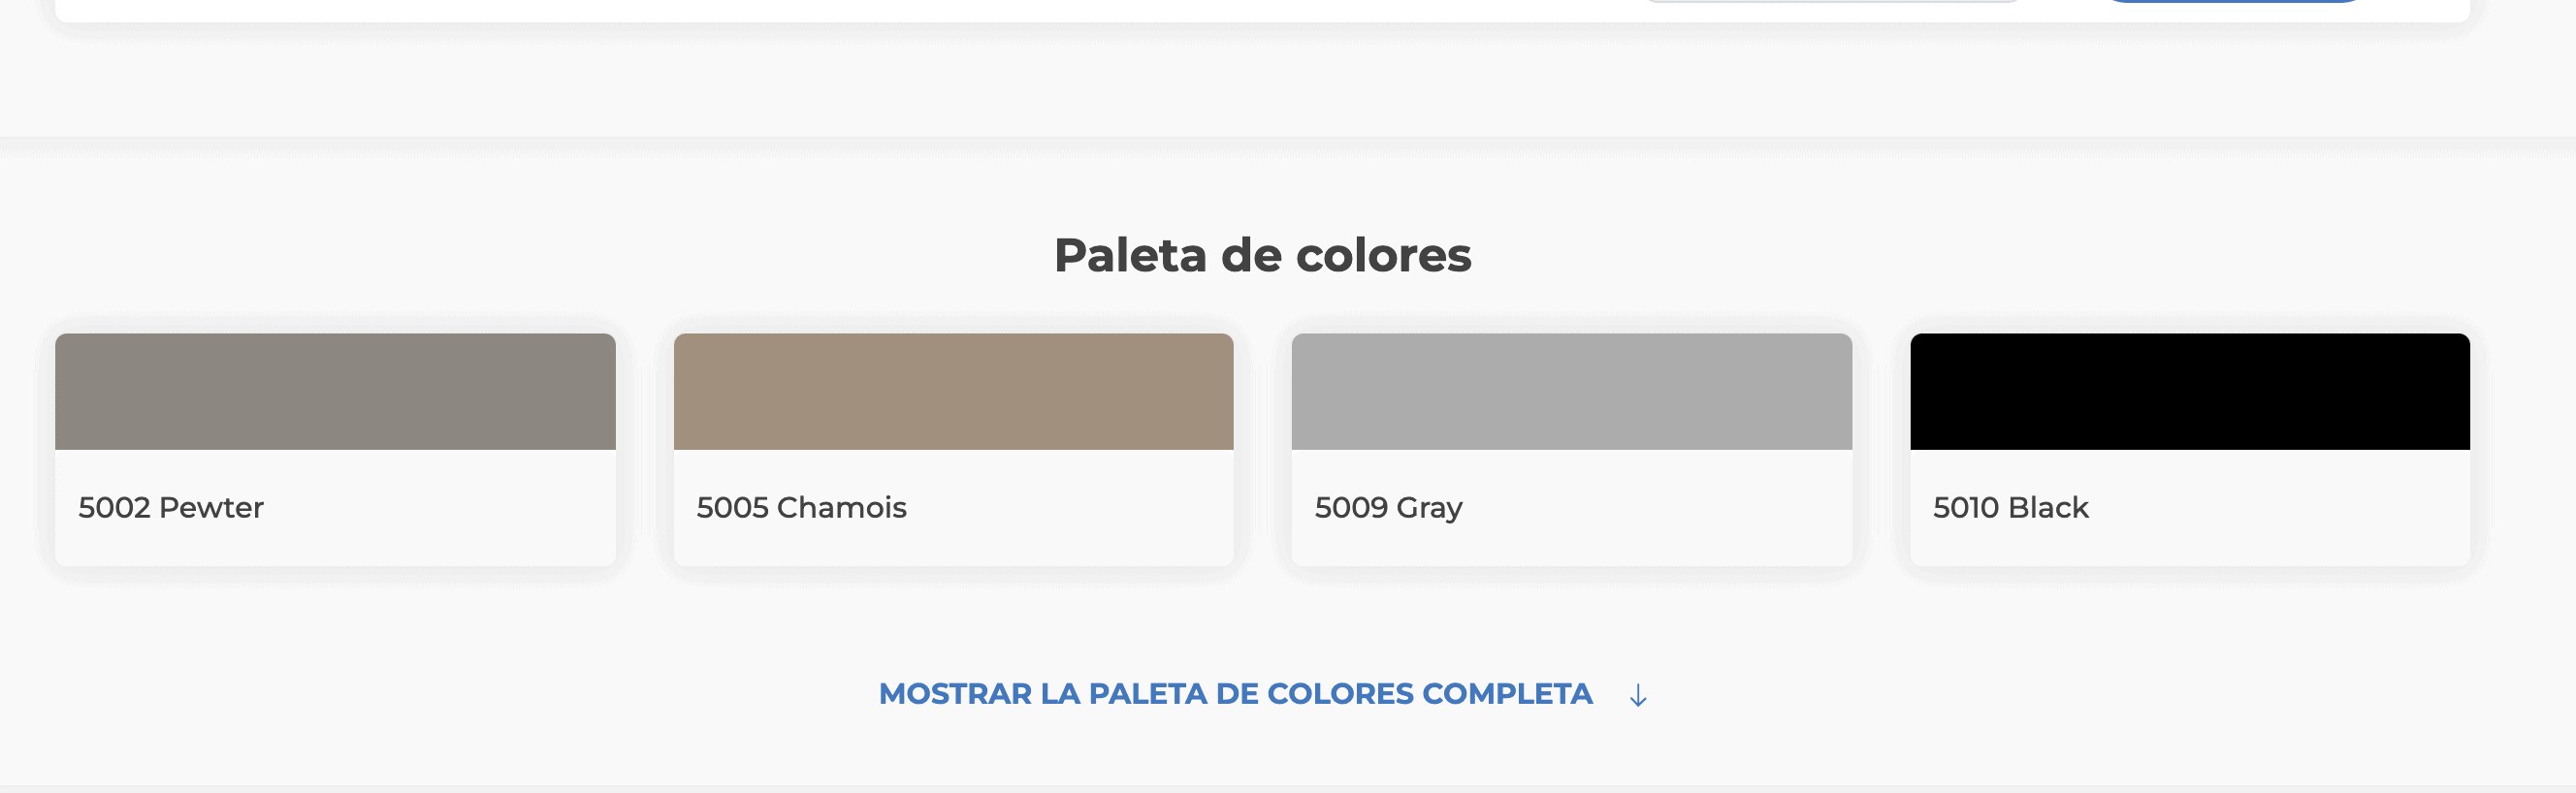Click the "Paleta de colores" heading

[1262, 255]
